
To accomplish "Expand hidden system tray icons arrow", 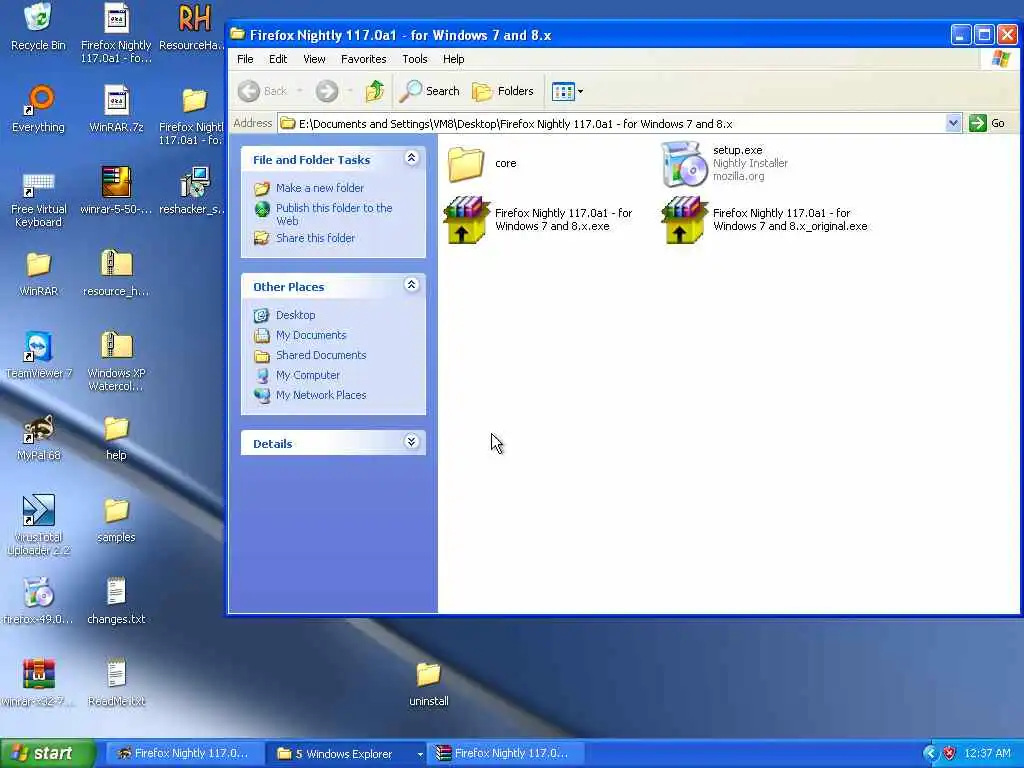I will click(929, 754).
